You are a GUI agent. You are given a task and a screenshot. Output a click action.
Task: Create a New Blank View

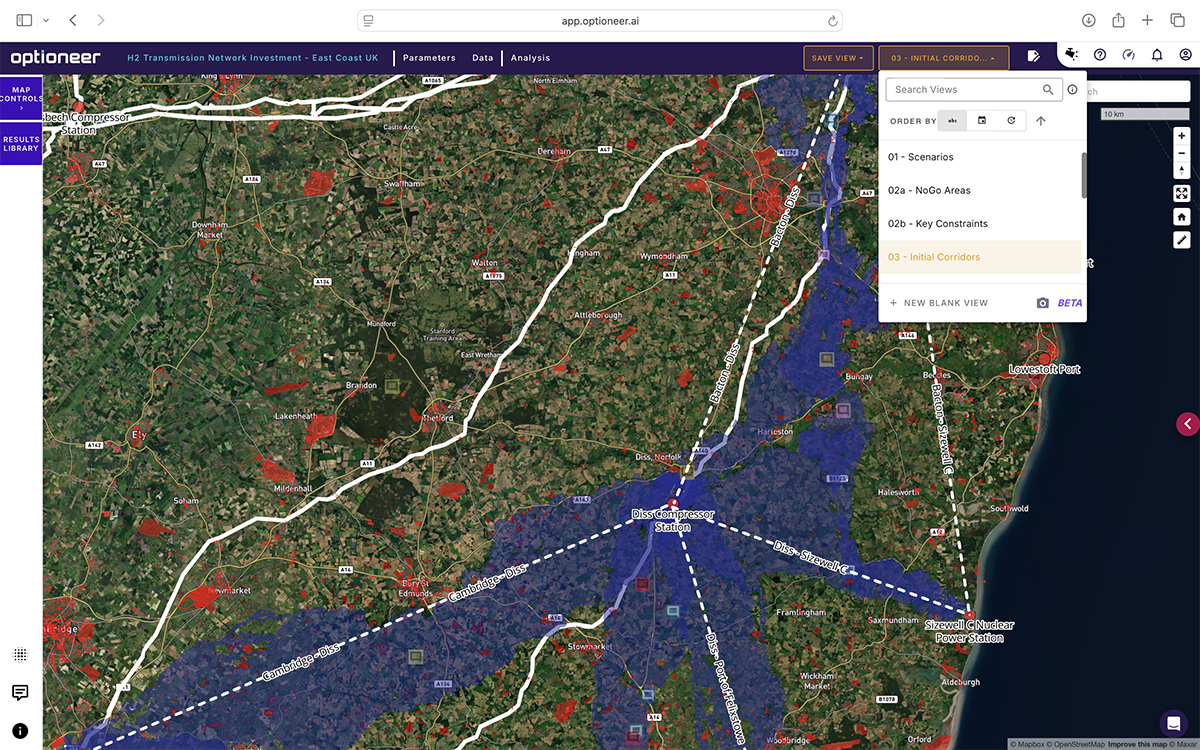(x=938, y=303)
